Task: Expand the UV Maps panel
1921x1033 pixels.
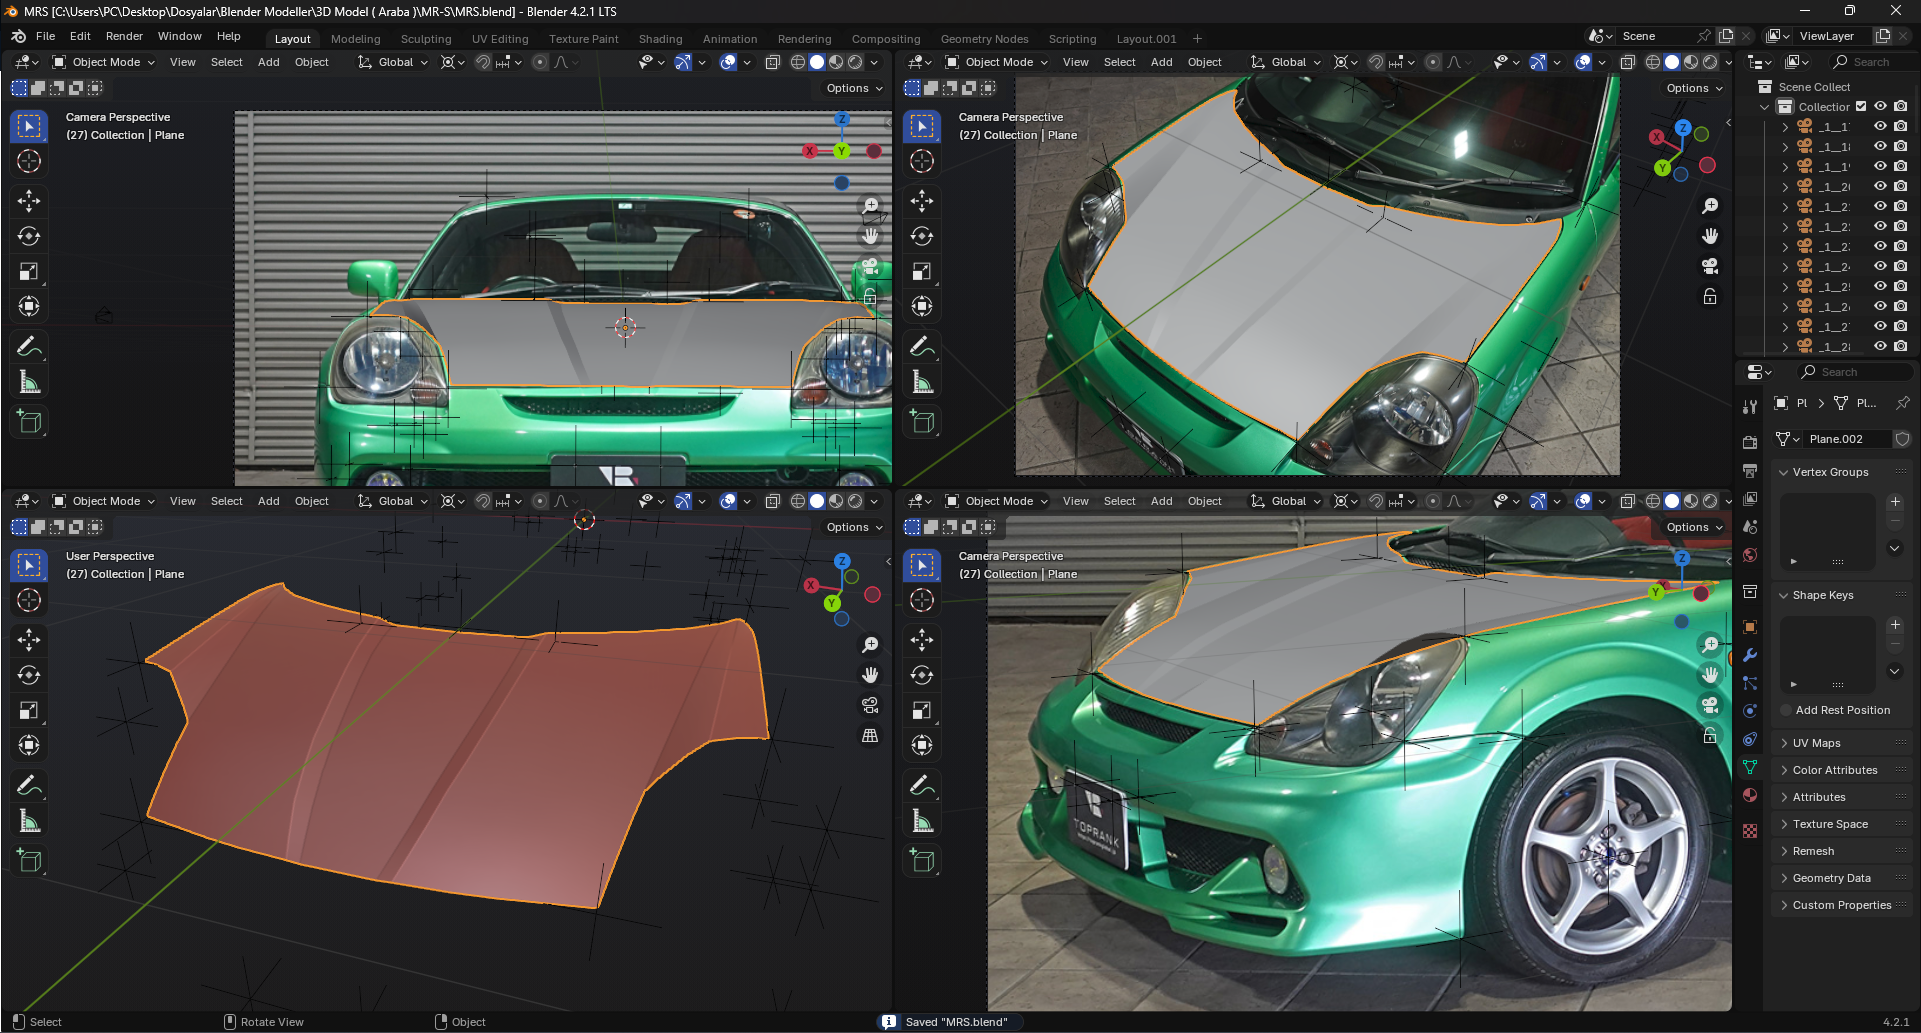Action: [x=1816, y=743]
